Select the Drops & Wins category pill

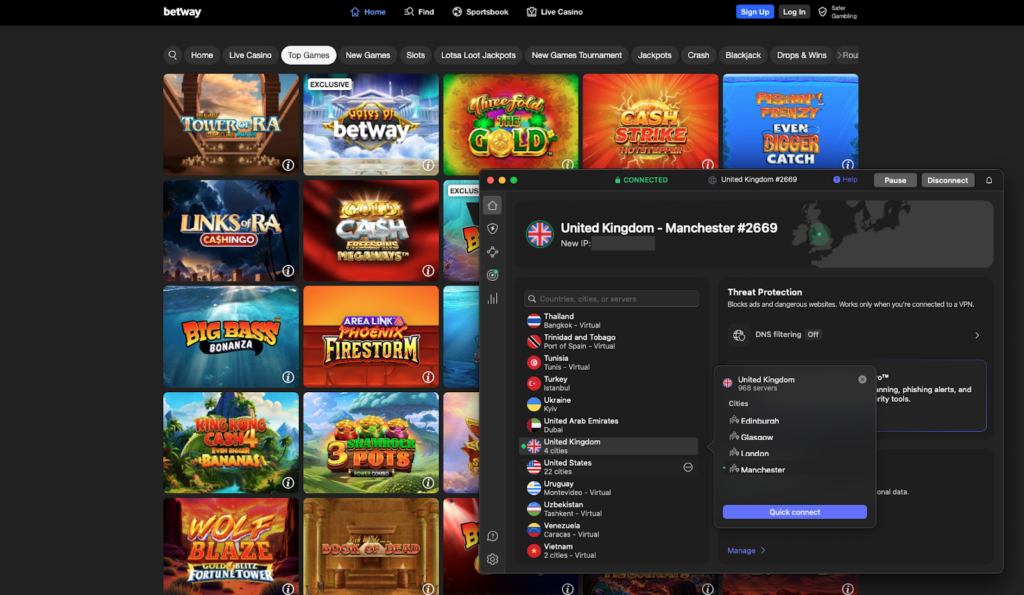801,55
